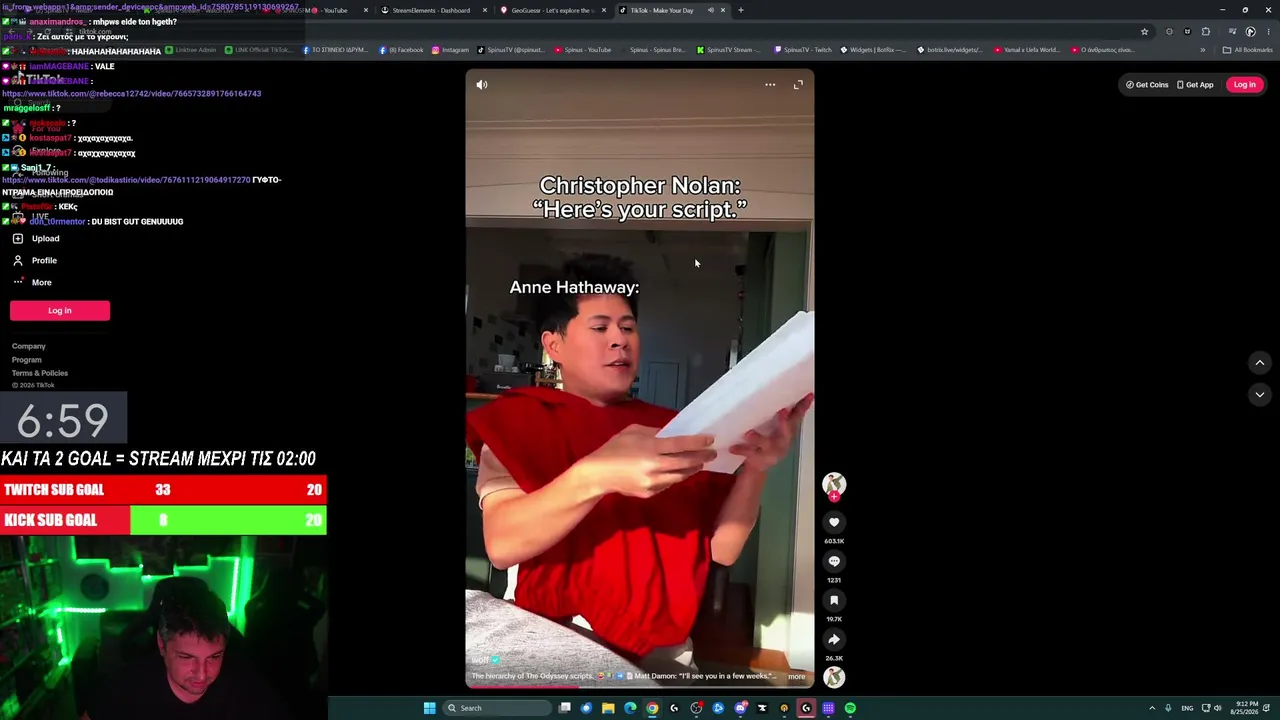Open the Instagram bookmark

[x=450, y=50]
